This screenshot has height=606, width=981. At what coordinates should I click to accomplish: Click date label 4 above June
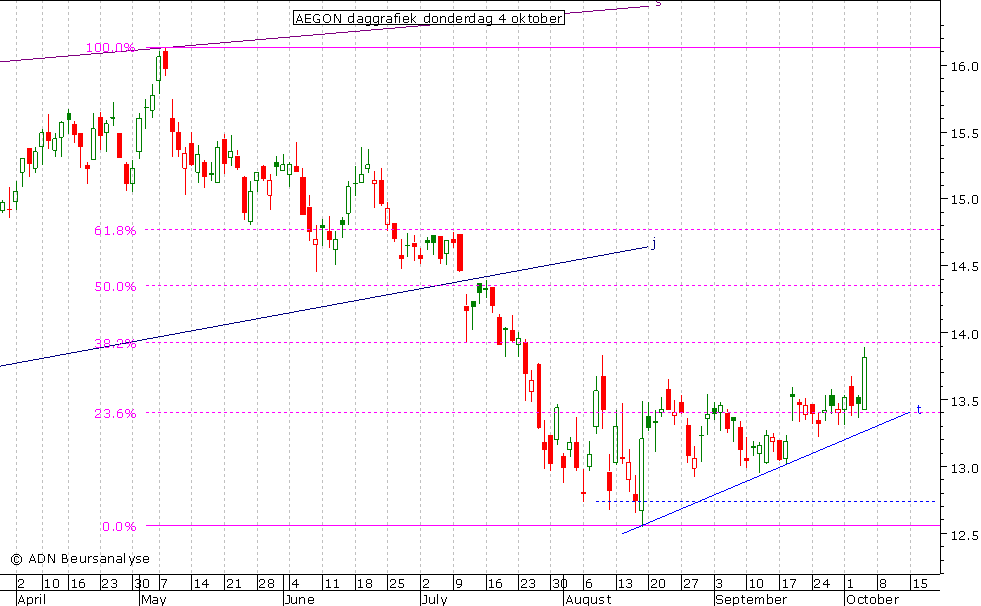point(295,583)
